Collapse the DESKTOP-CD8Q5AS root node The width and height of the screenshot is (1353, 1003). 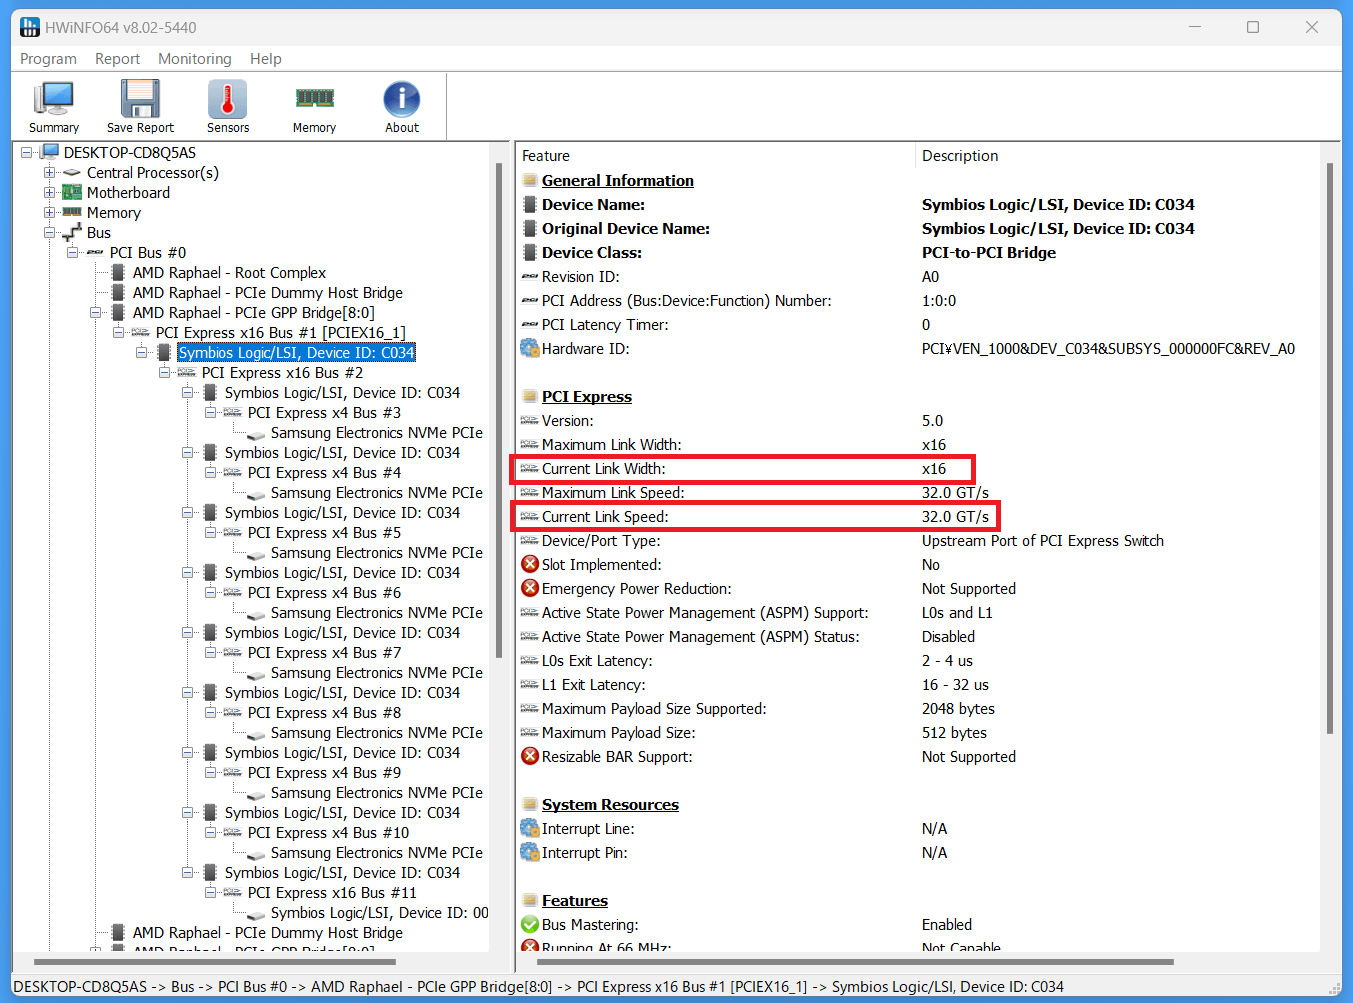pos(27,152)
